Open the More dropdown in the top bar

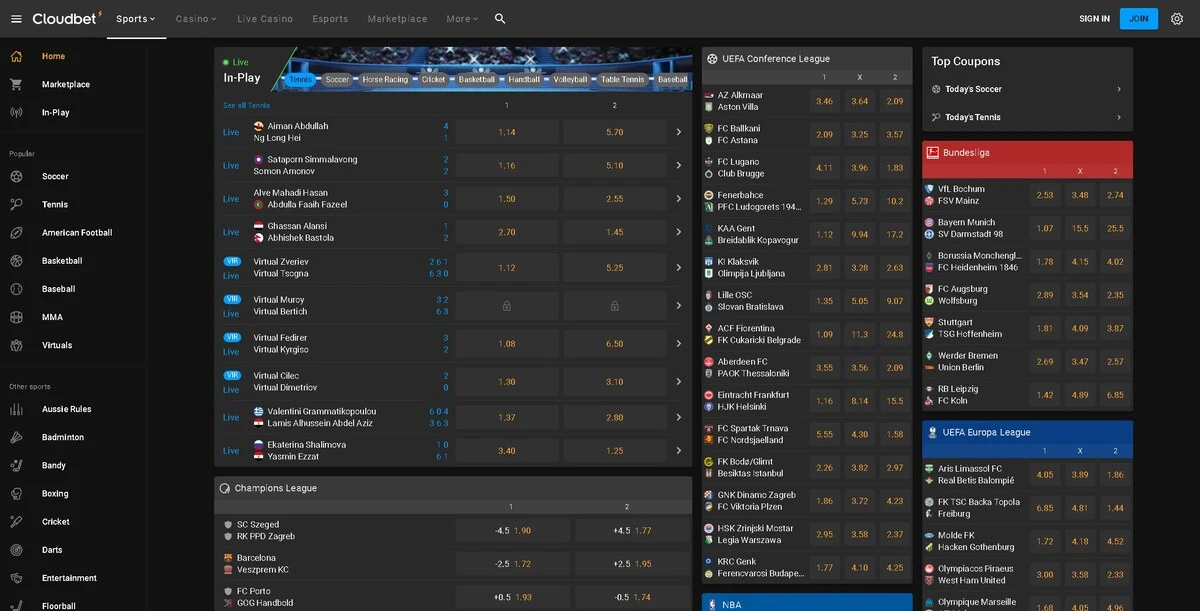click(462, 19)
